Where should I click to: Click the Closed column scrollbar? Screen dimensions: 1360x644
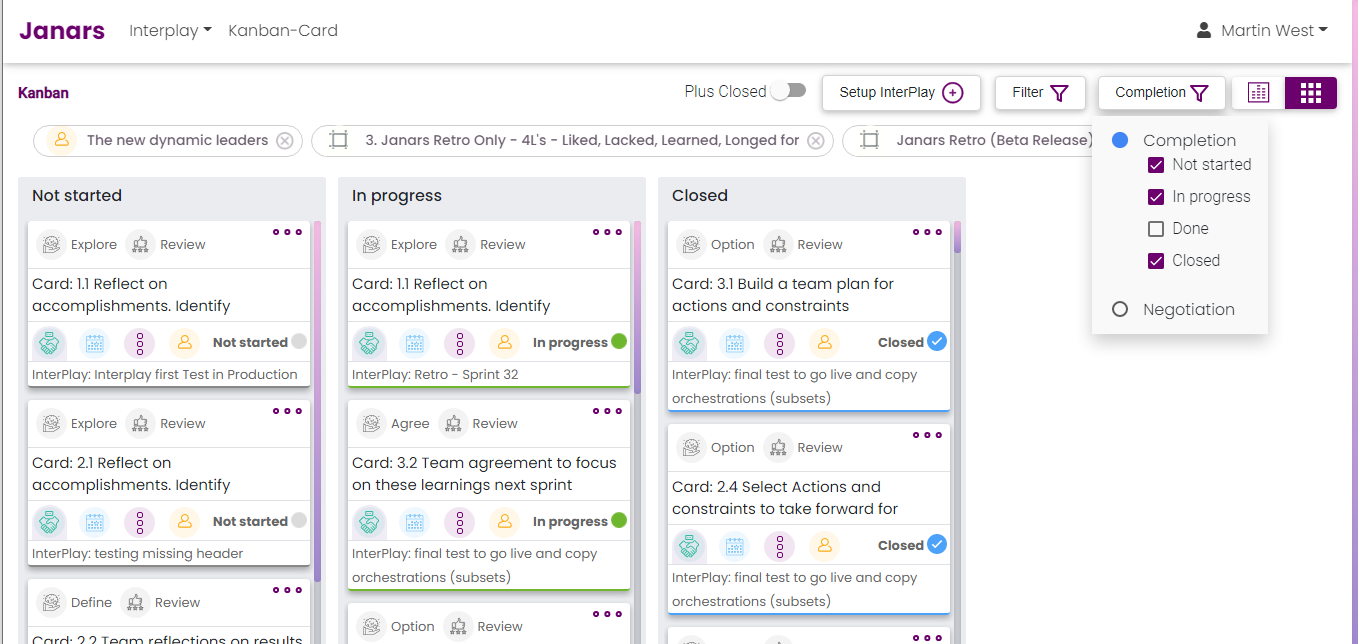click(957, 237)
